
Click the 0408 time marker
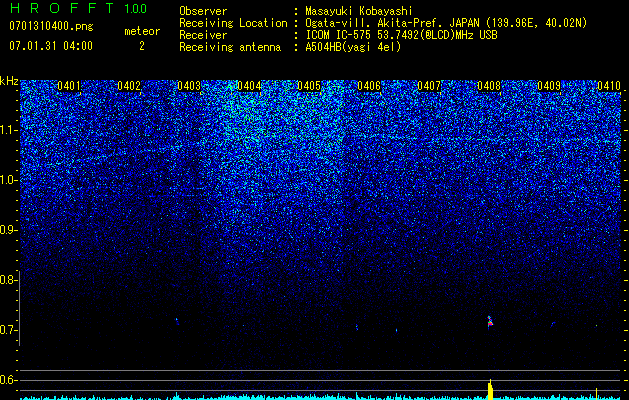point(489,86)
